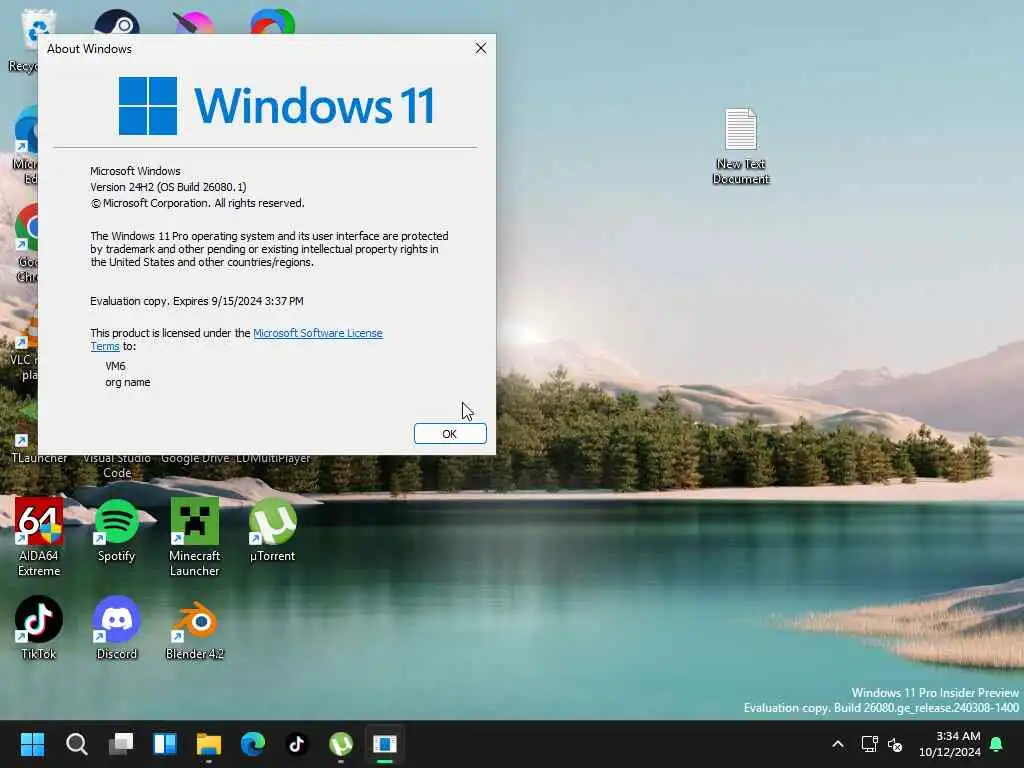Select the Google Drive desktop label
The image size is (1024, 768).
tap(195, 459)
